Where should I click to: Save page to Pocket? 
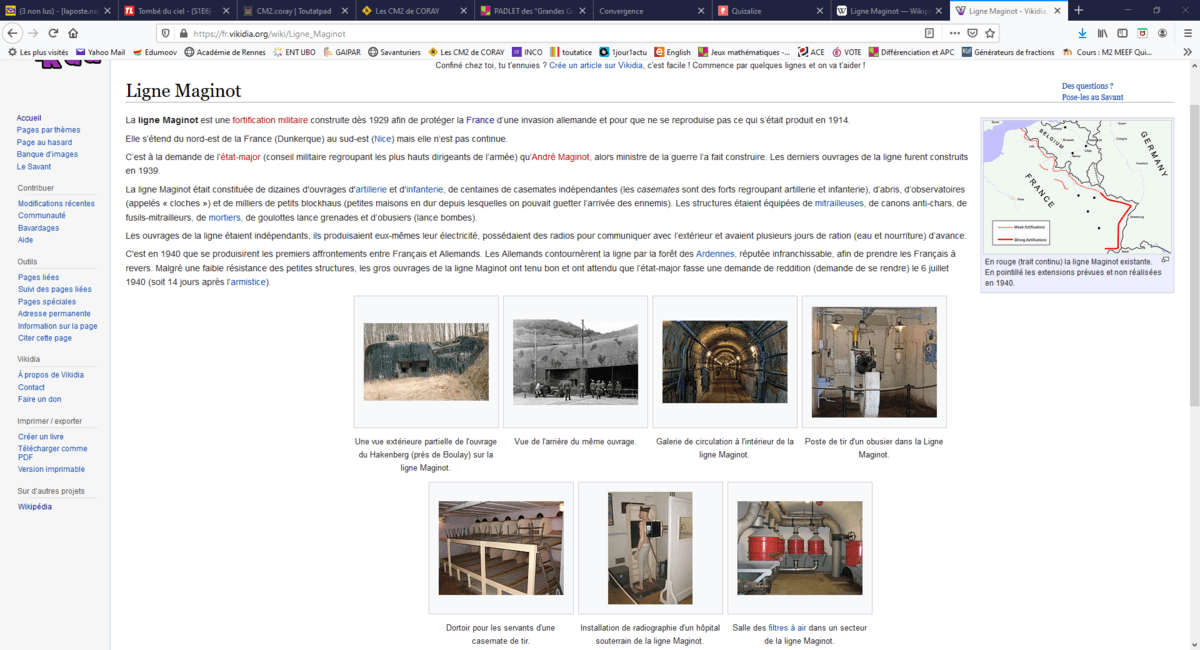click(972, 33)
